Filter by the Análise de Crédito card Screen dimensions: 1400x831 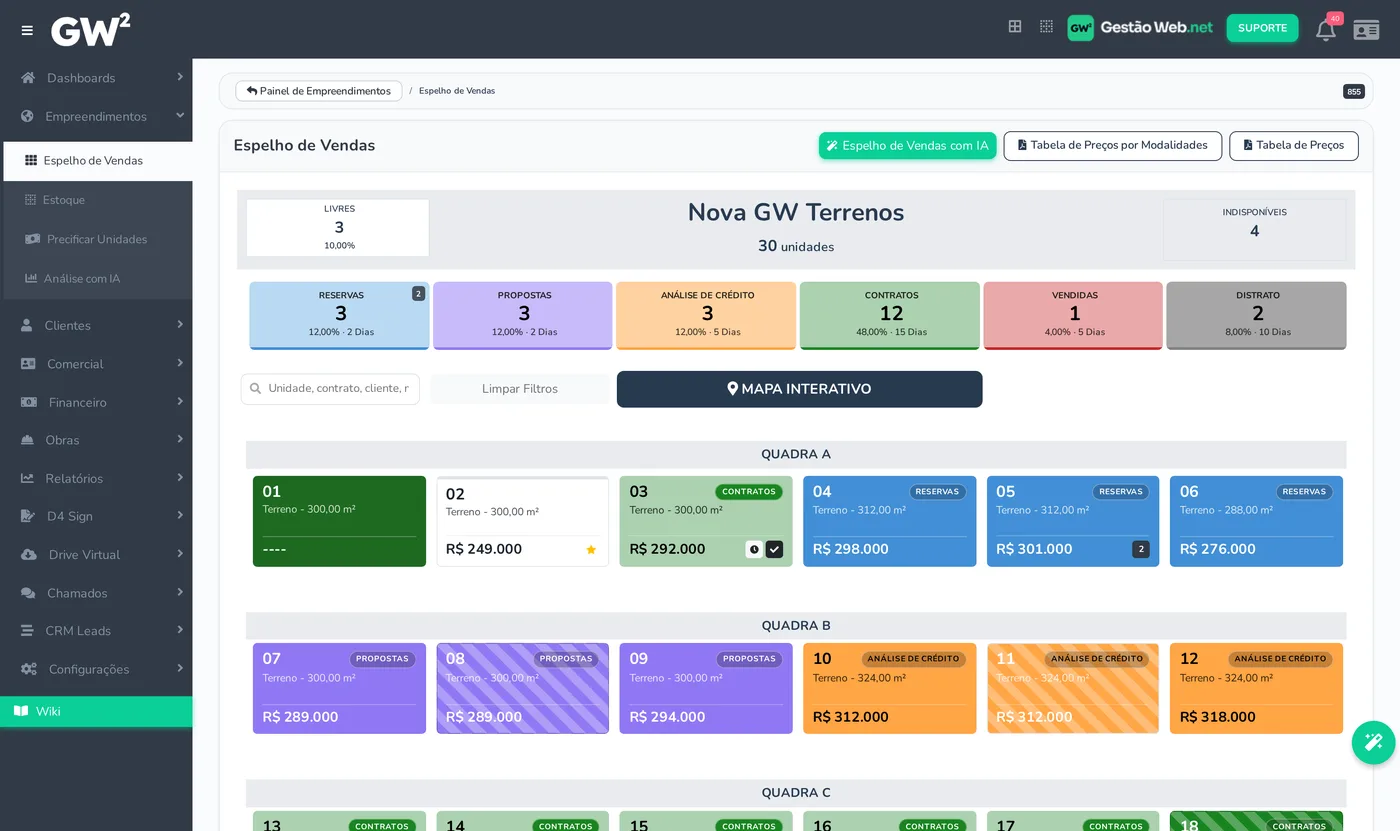pos(706,315)
